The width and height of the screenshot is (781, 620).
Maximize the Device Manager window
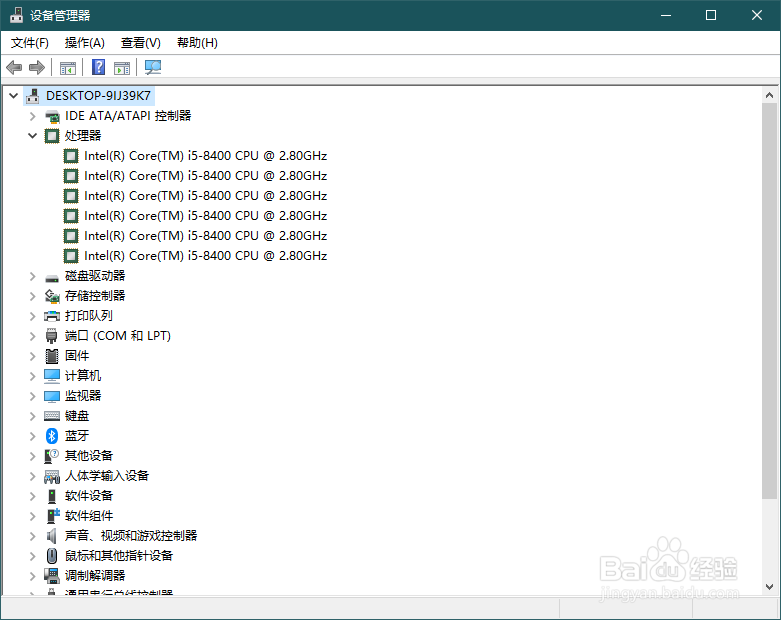tap(711, 15)
